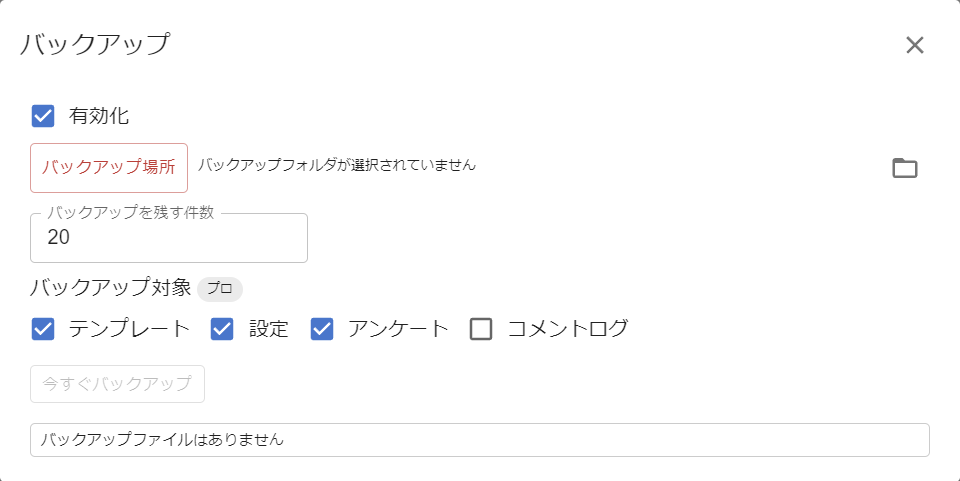Image resolution: width=960 pixels, height=481 pixels.
Task: Uncheck the アンケート checkbox box
Action: point(321,329)
